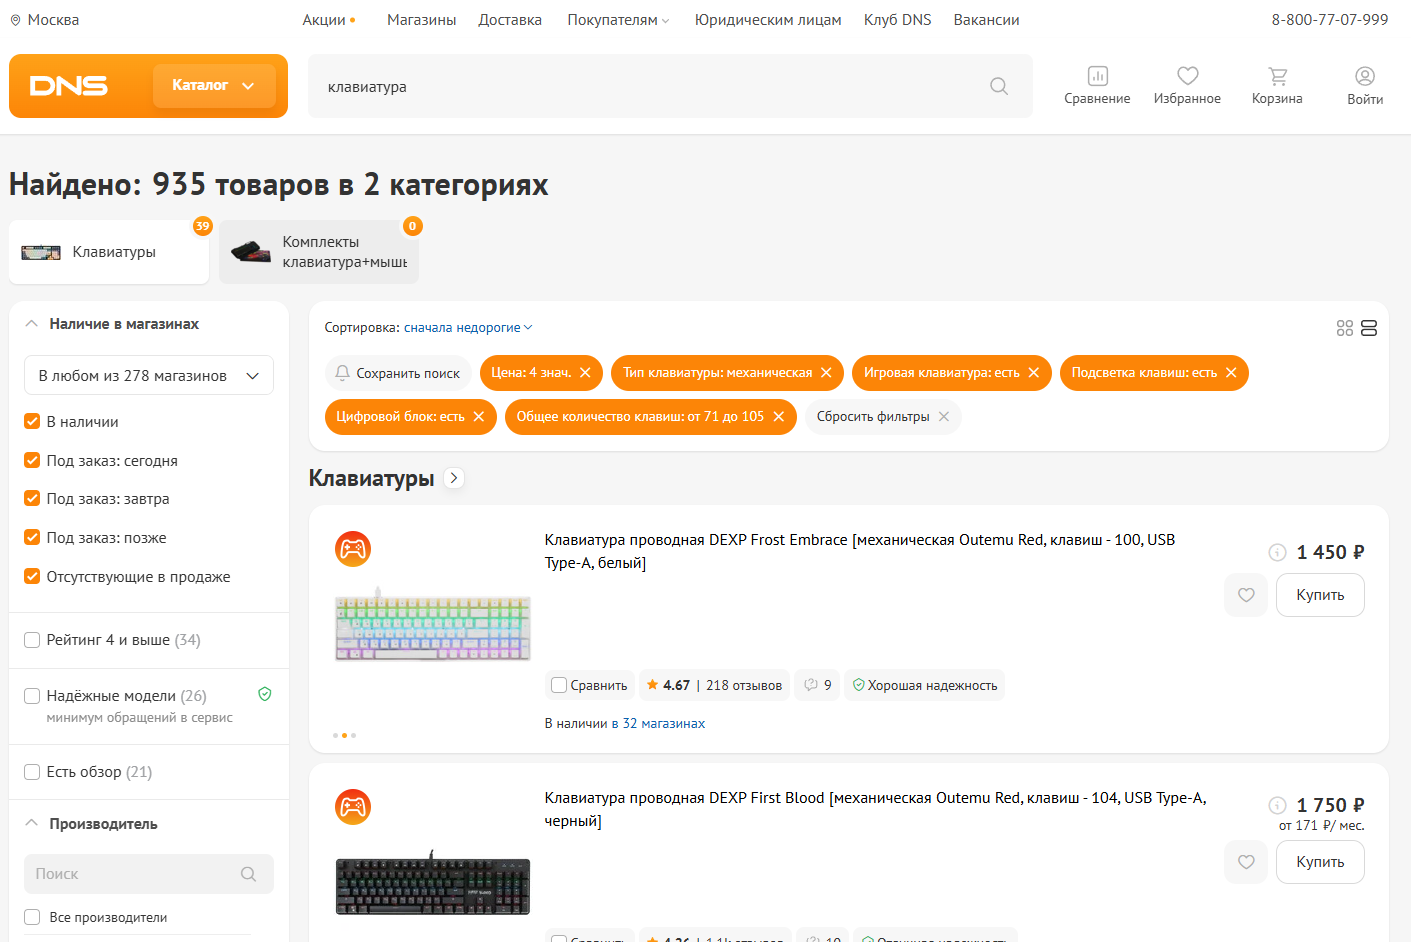Open the Покупателям dropdown menu
This screenshot has width=1411, height=942.
click(x=618, y=20)
